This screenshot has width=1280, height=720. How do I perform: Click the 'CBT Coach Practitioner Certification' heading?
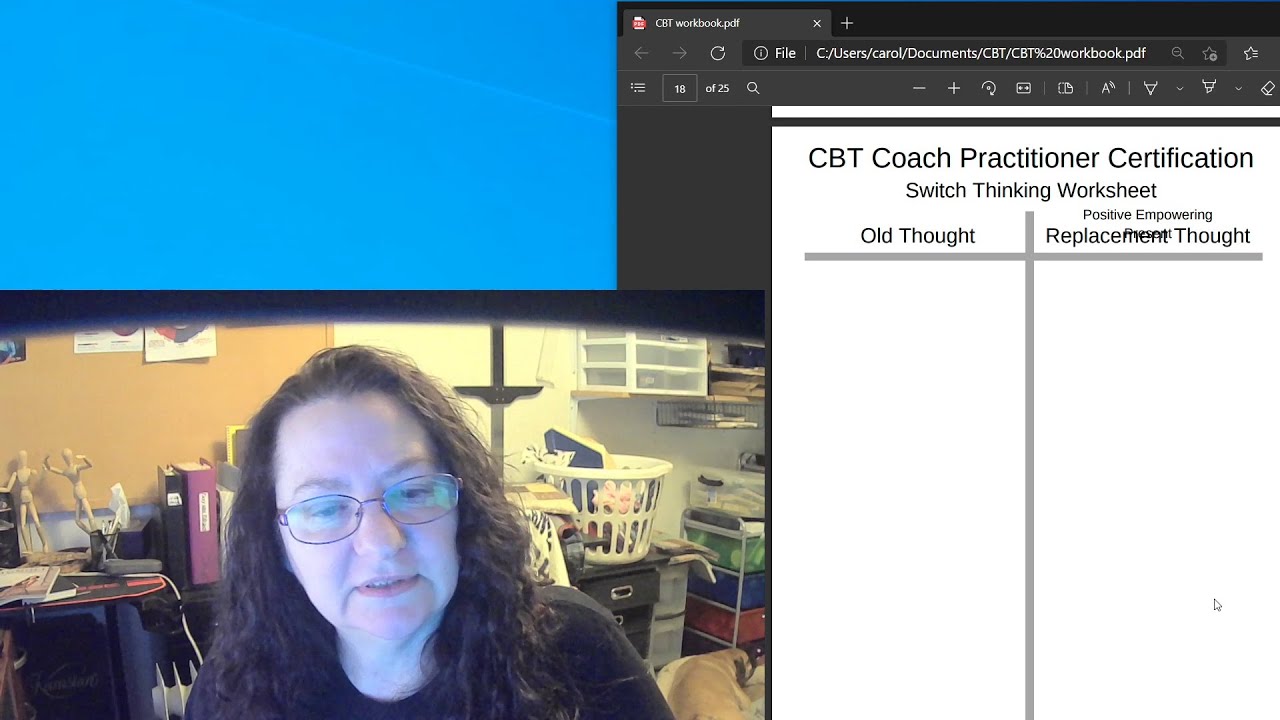point(1030,158)
